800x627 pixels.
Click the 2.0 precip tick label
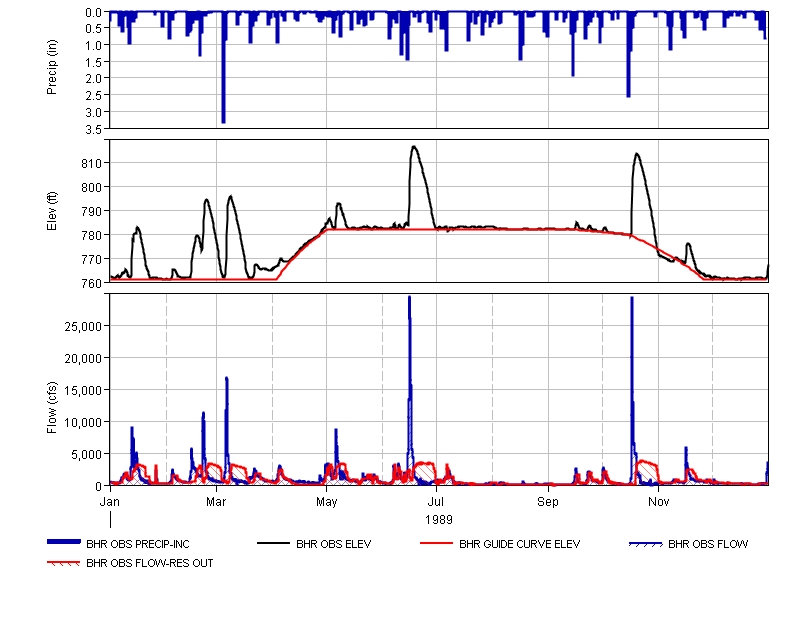click(93, 79)
